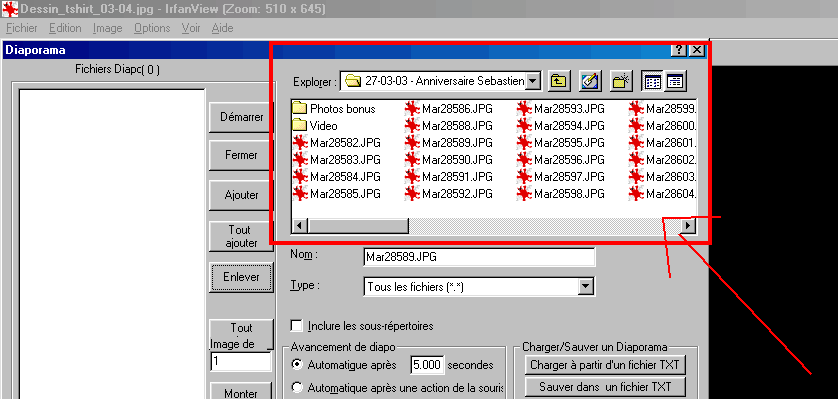Go up one folder level icon

559,81
